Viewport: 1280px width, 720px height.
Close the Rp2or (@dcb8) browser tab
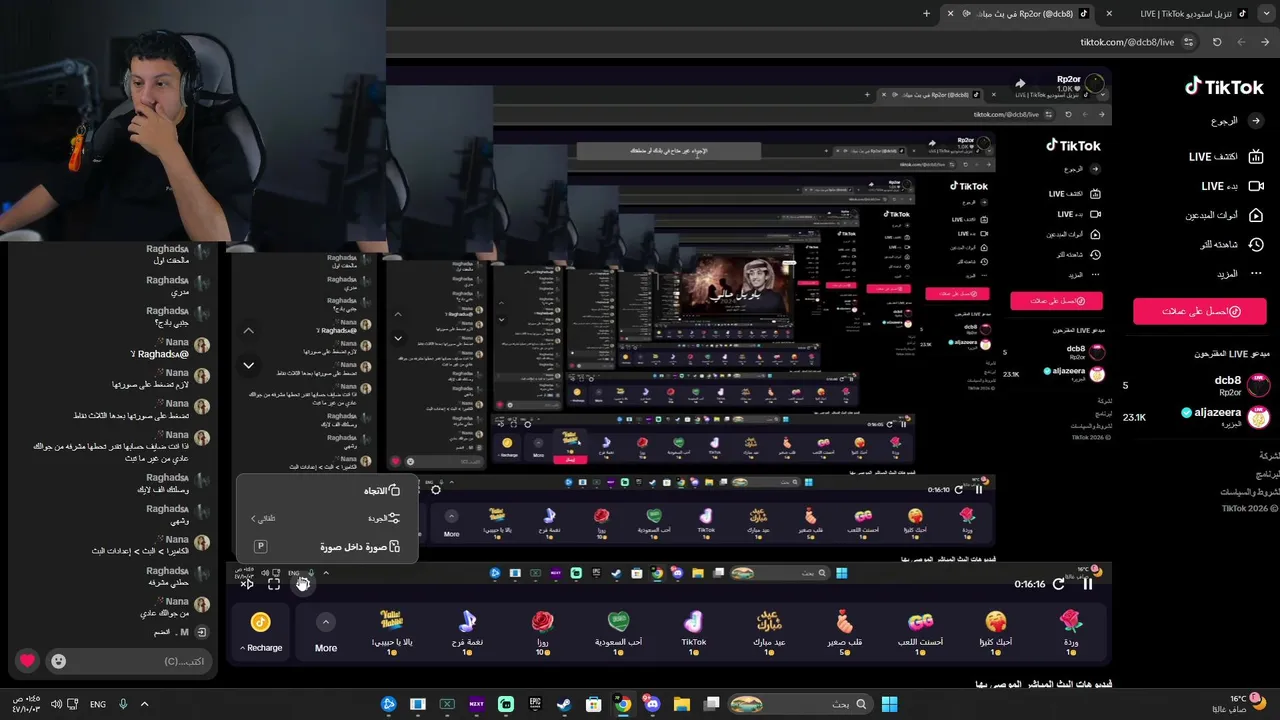[951, 14]
